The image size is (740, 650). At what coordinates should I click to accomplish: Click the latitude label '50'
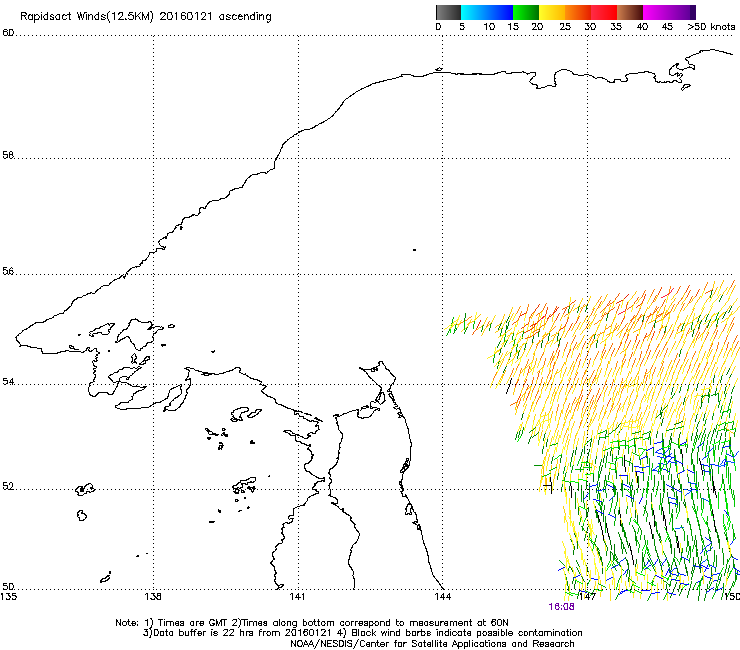pyautogui.click(x=8, y=586)
